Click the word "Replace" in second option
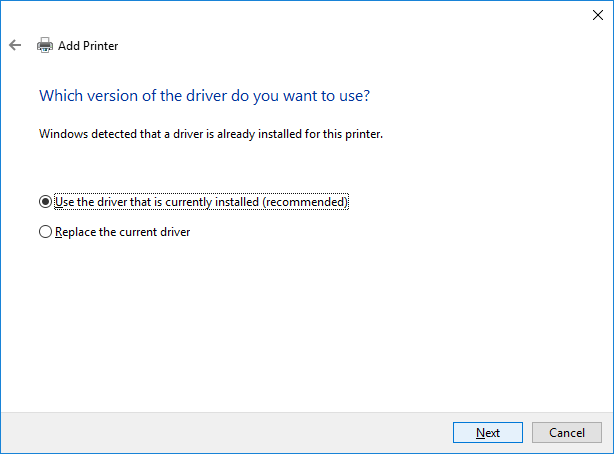614x454 pixels. pos(76,232)
